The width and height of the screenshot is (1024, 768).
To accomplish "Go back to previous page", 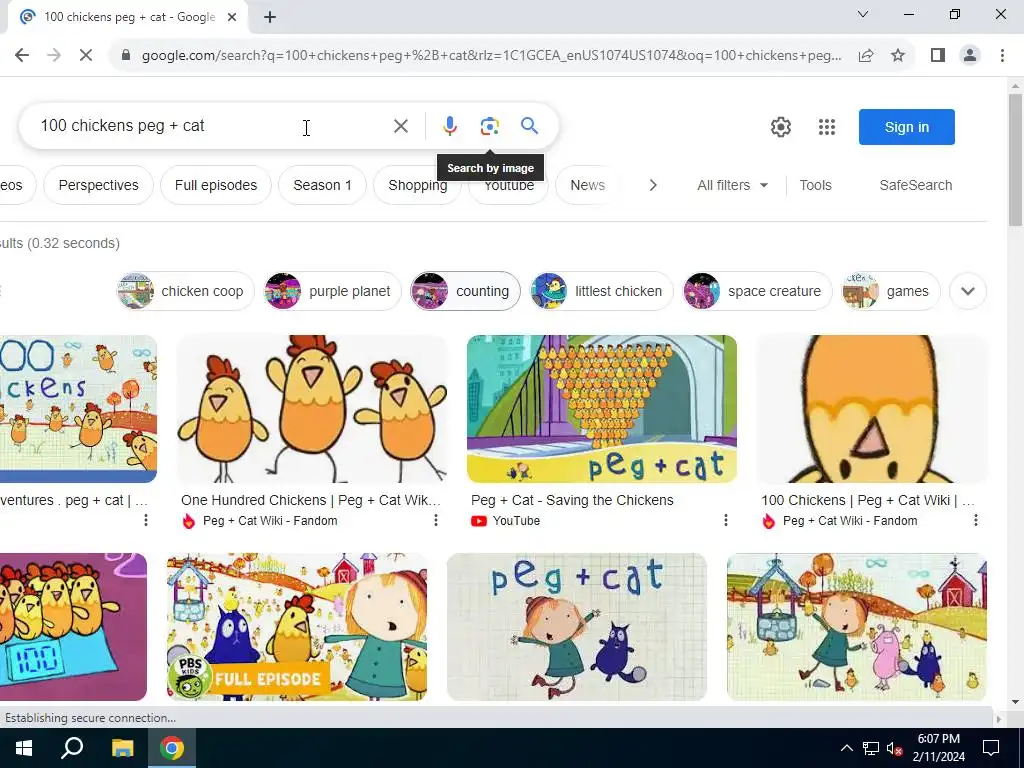I will [22, 55].
